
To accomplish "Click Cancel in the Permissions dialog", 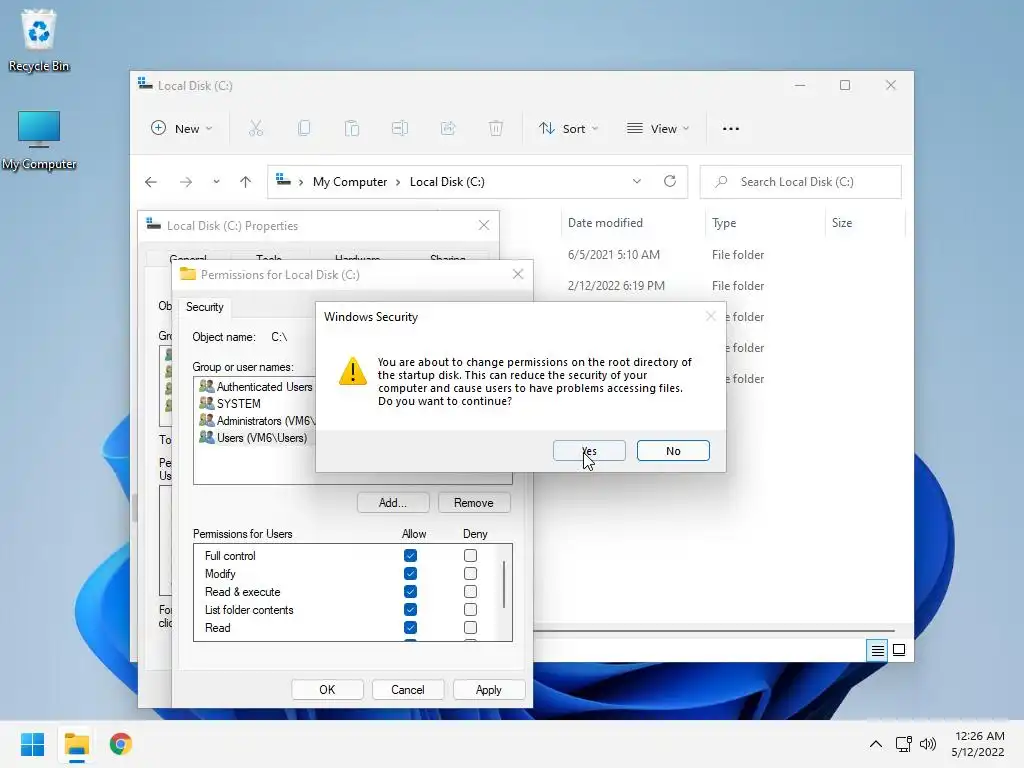I will click(408, 690).
